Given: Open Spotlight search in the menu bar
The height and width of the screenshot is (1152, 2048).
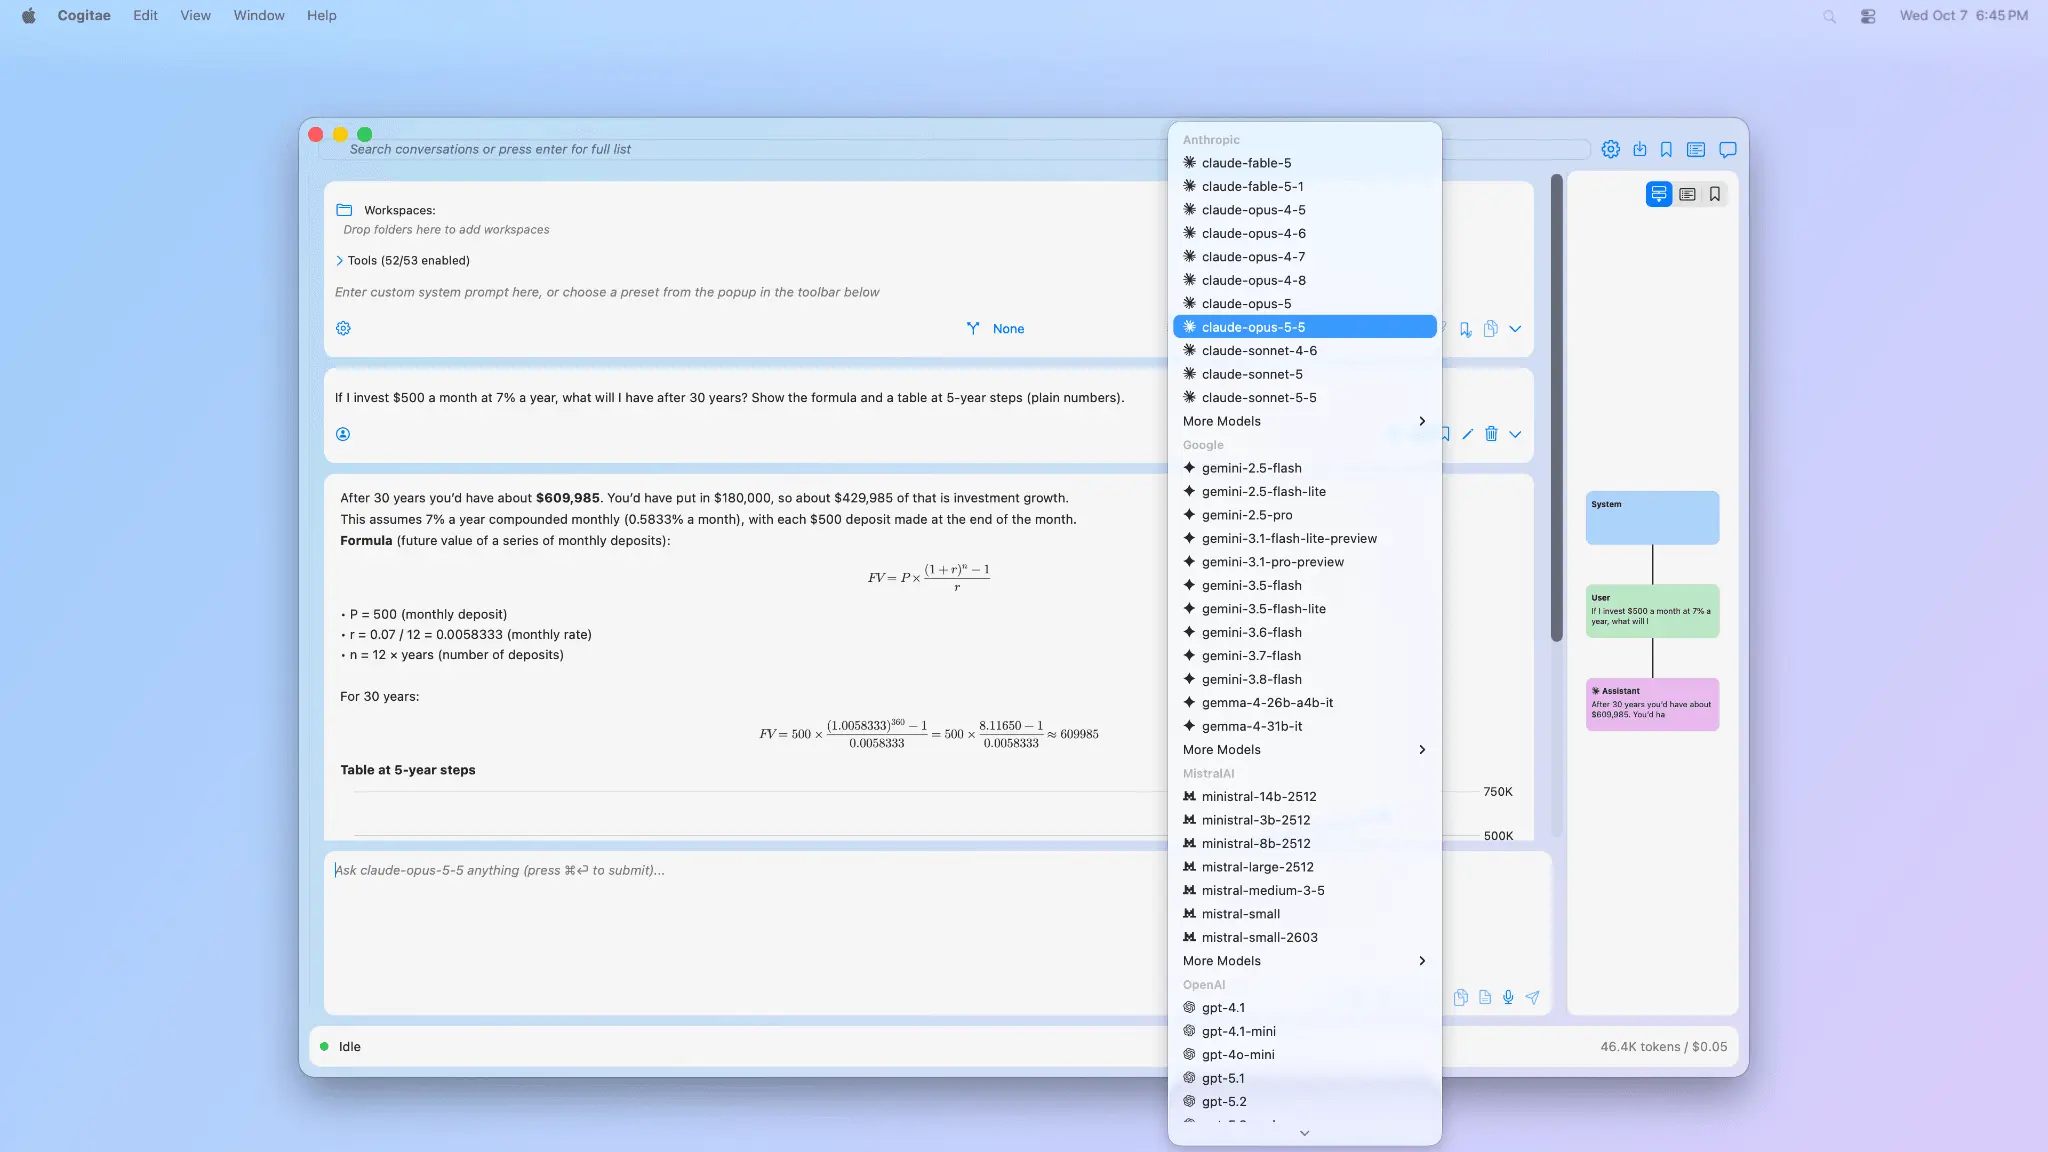Looking at the screenshot, I should tap(1829, 16).
